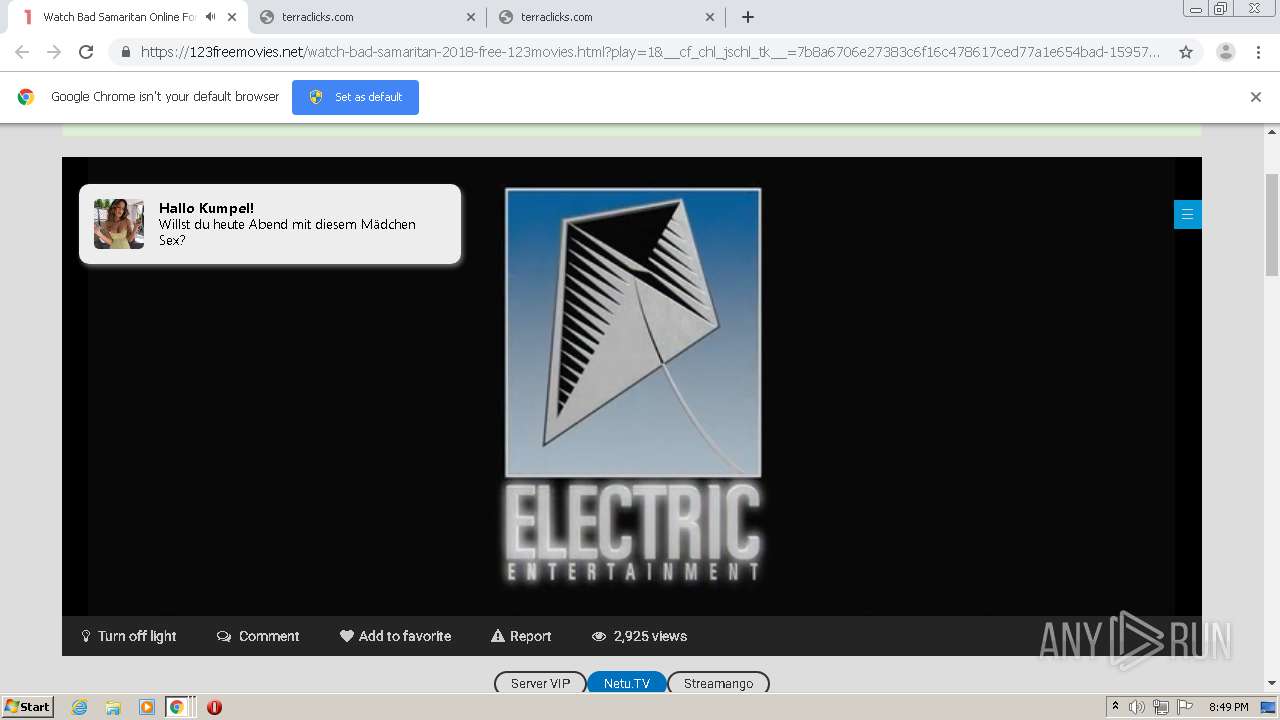1280x720 pixels.
Task: Click the girl's photo in the notification
Action: pos(119,223)
